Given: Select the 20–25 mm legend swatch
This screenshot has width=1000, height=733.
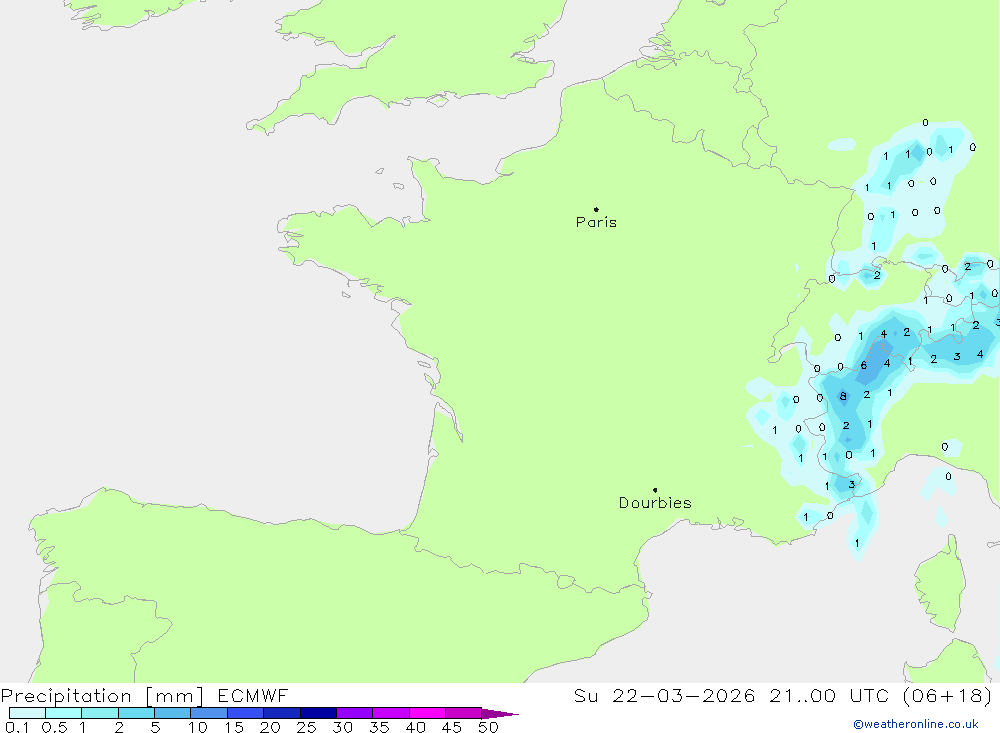Looking at the screenshot, I should (x=282, y=713).
